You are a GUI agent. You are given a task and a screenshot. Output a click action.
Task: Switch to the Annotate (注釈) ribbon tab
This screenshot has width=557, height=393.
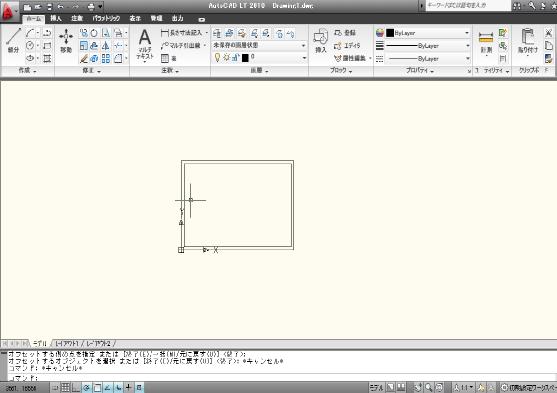click(77, 18)
